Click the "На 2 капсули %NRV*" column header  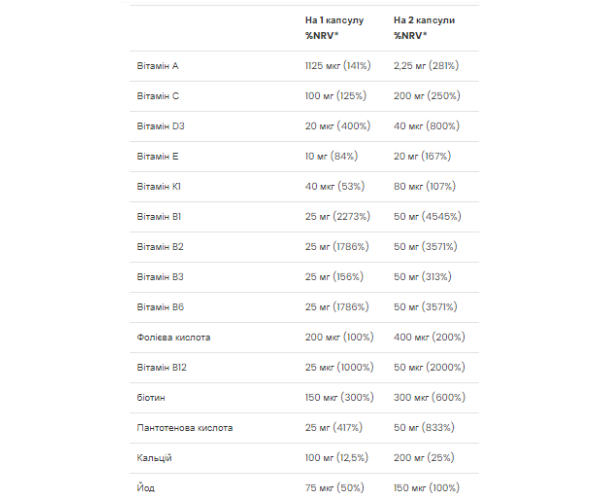[423, 27]
